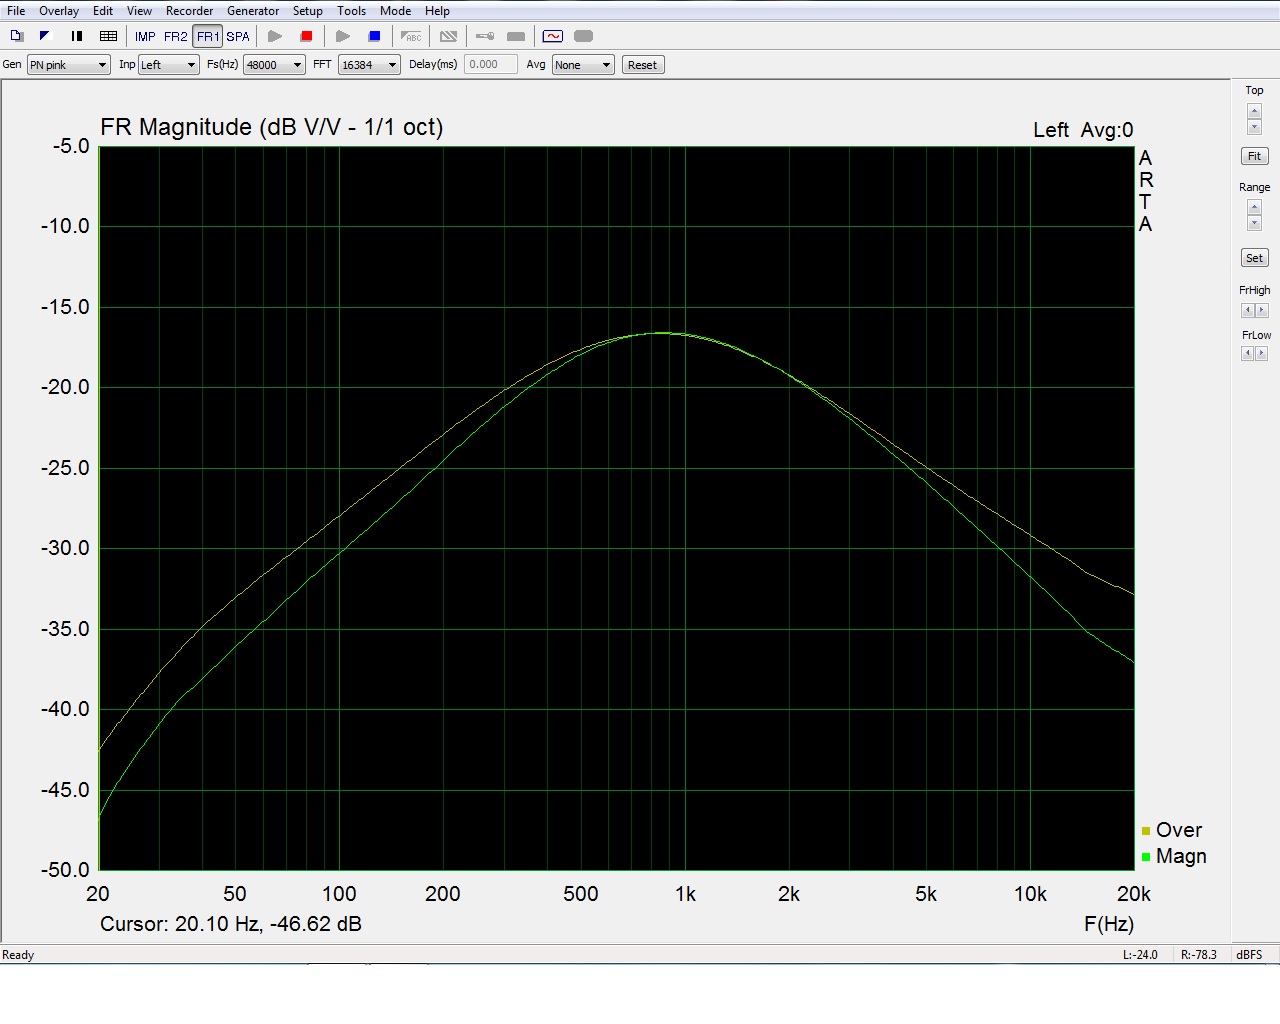
Task: Click the blue stop square icon
Action: pyautogui.click(x=374, y=36)
